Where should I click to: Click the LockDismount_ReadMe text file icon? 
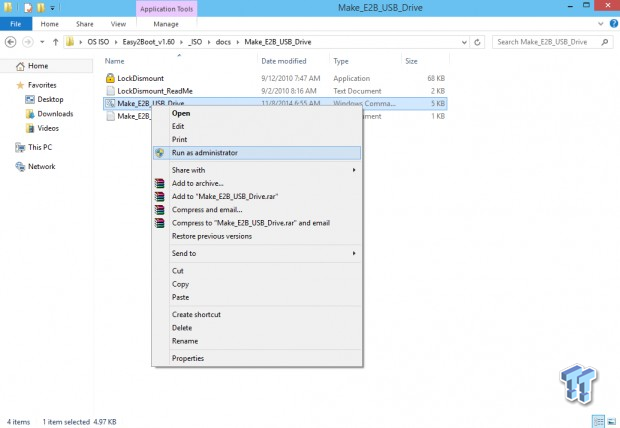click(111, 91)
